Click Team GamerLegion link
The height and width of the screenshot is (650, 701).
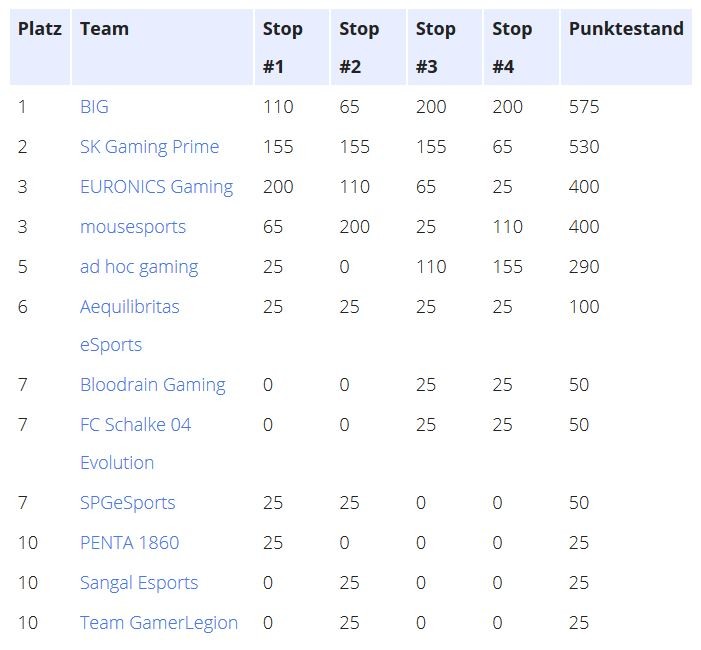(159, 623)
